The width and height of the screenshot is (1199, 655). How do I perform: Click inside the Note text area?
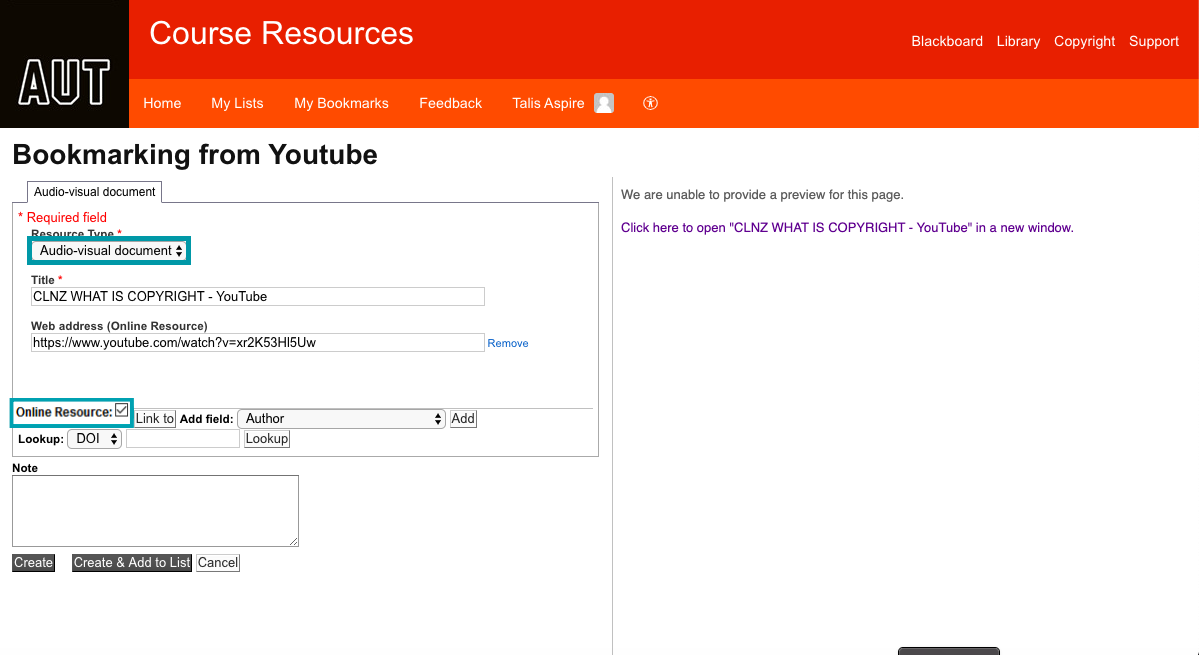pos(155,510)
